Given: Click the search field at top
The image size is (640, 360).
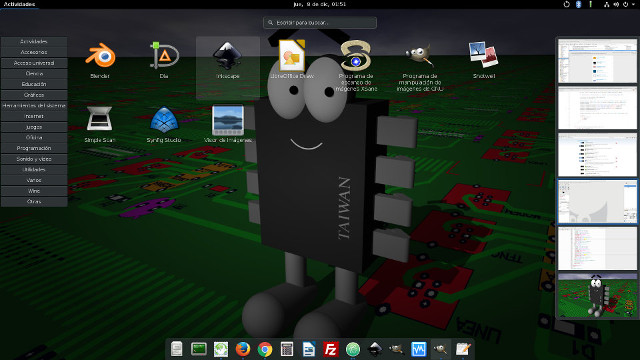Looking at the screenshot, I should coord(320,22).
